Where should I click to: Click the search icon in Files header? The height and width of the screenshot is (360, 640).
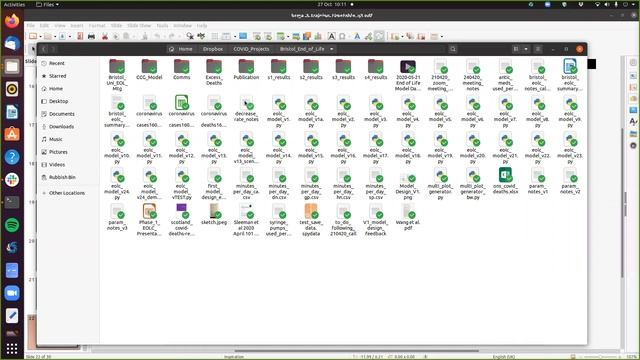(453, 49)
